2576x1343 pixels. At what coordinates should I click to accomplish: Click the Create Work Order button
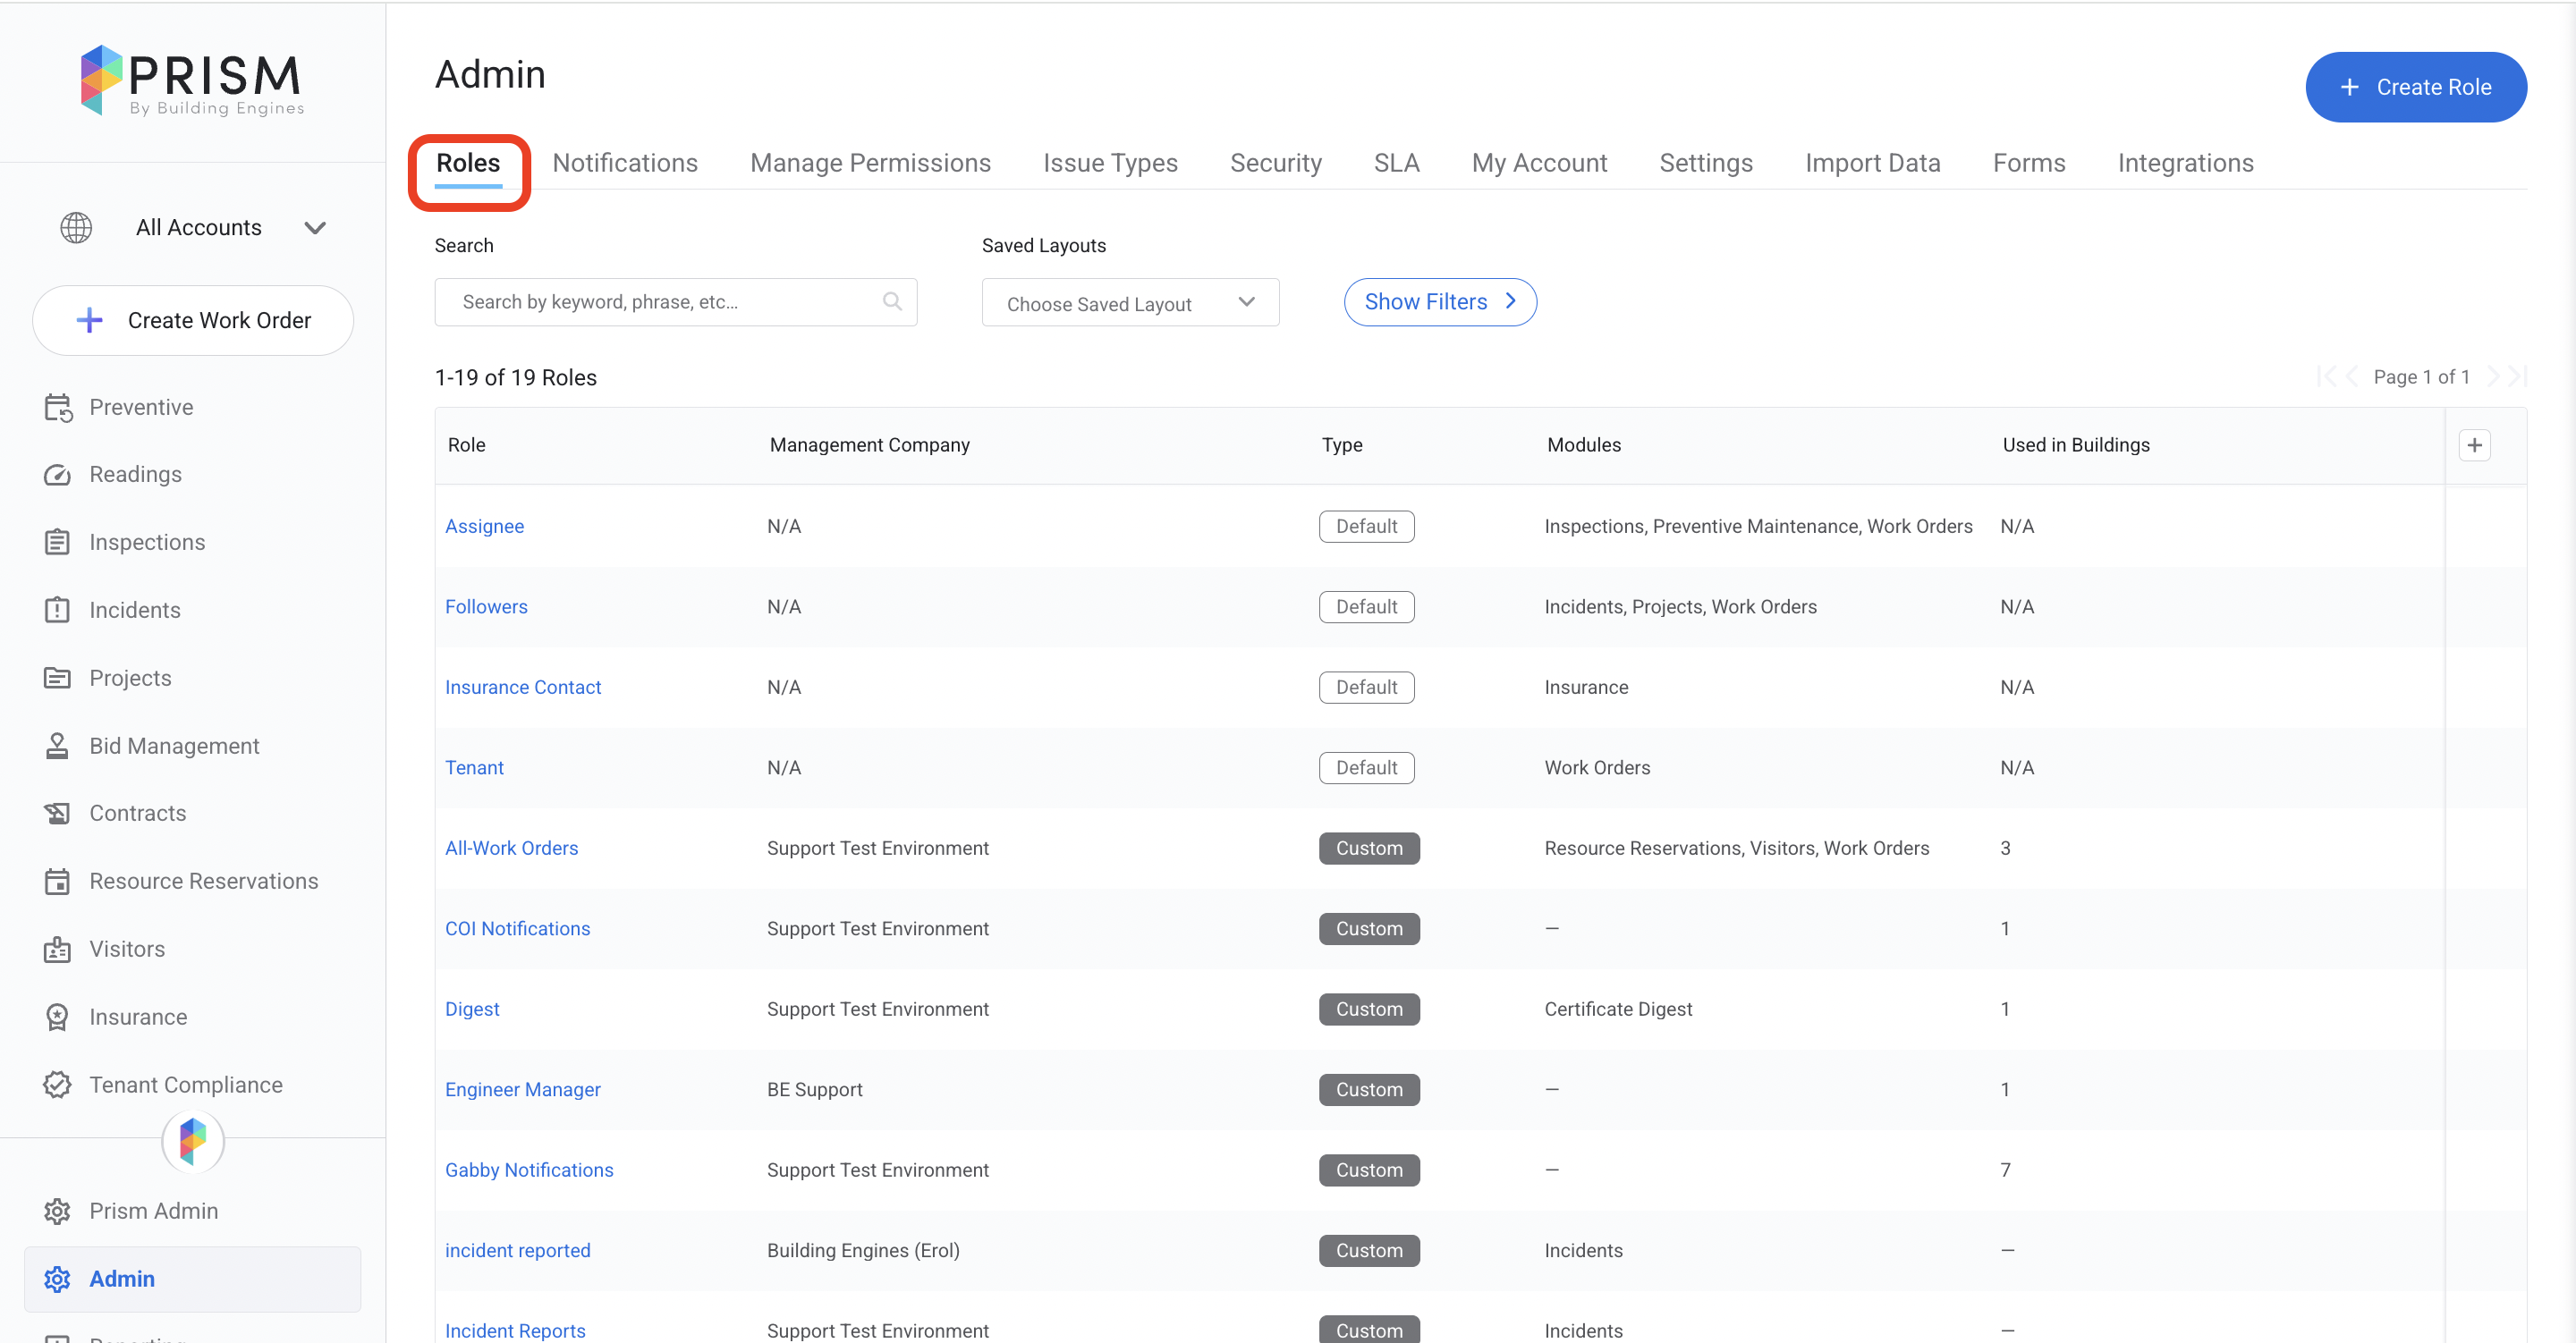click(193, 320)
